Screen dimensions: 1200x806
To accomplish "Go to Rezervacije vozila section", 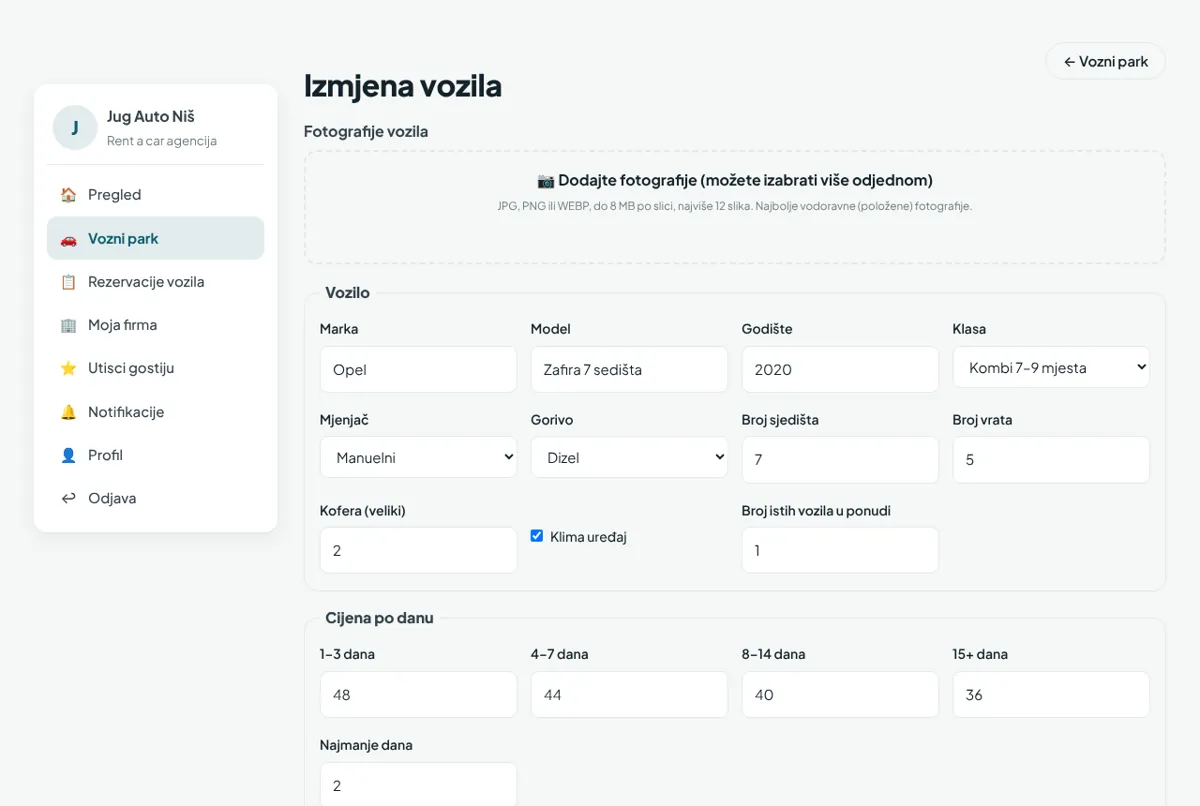I will tap(155, 282).
